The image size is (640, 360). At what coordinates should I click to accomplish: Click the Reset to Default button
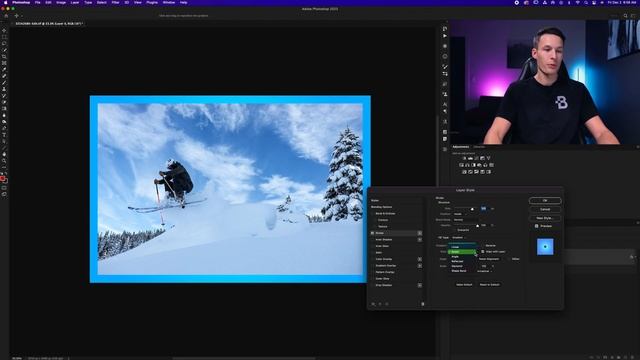489,285
